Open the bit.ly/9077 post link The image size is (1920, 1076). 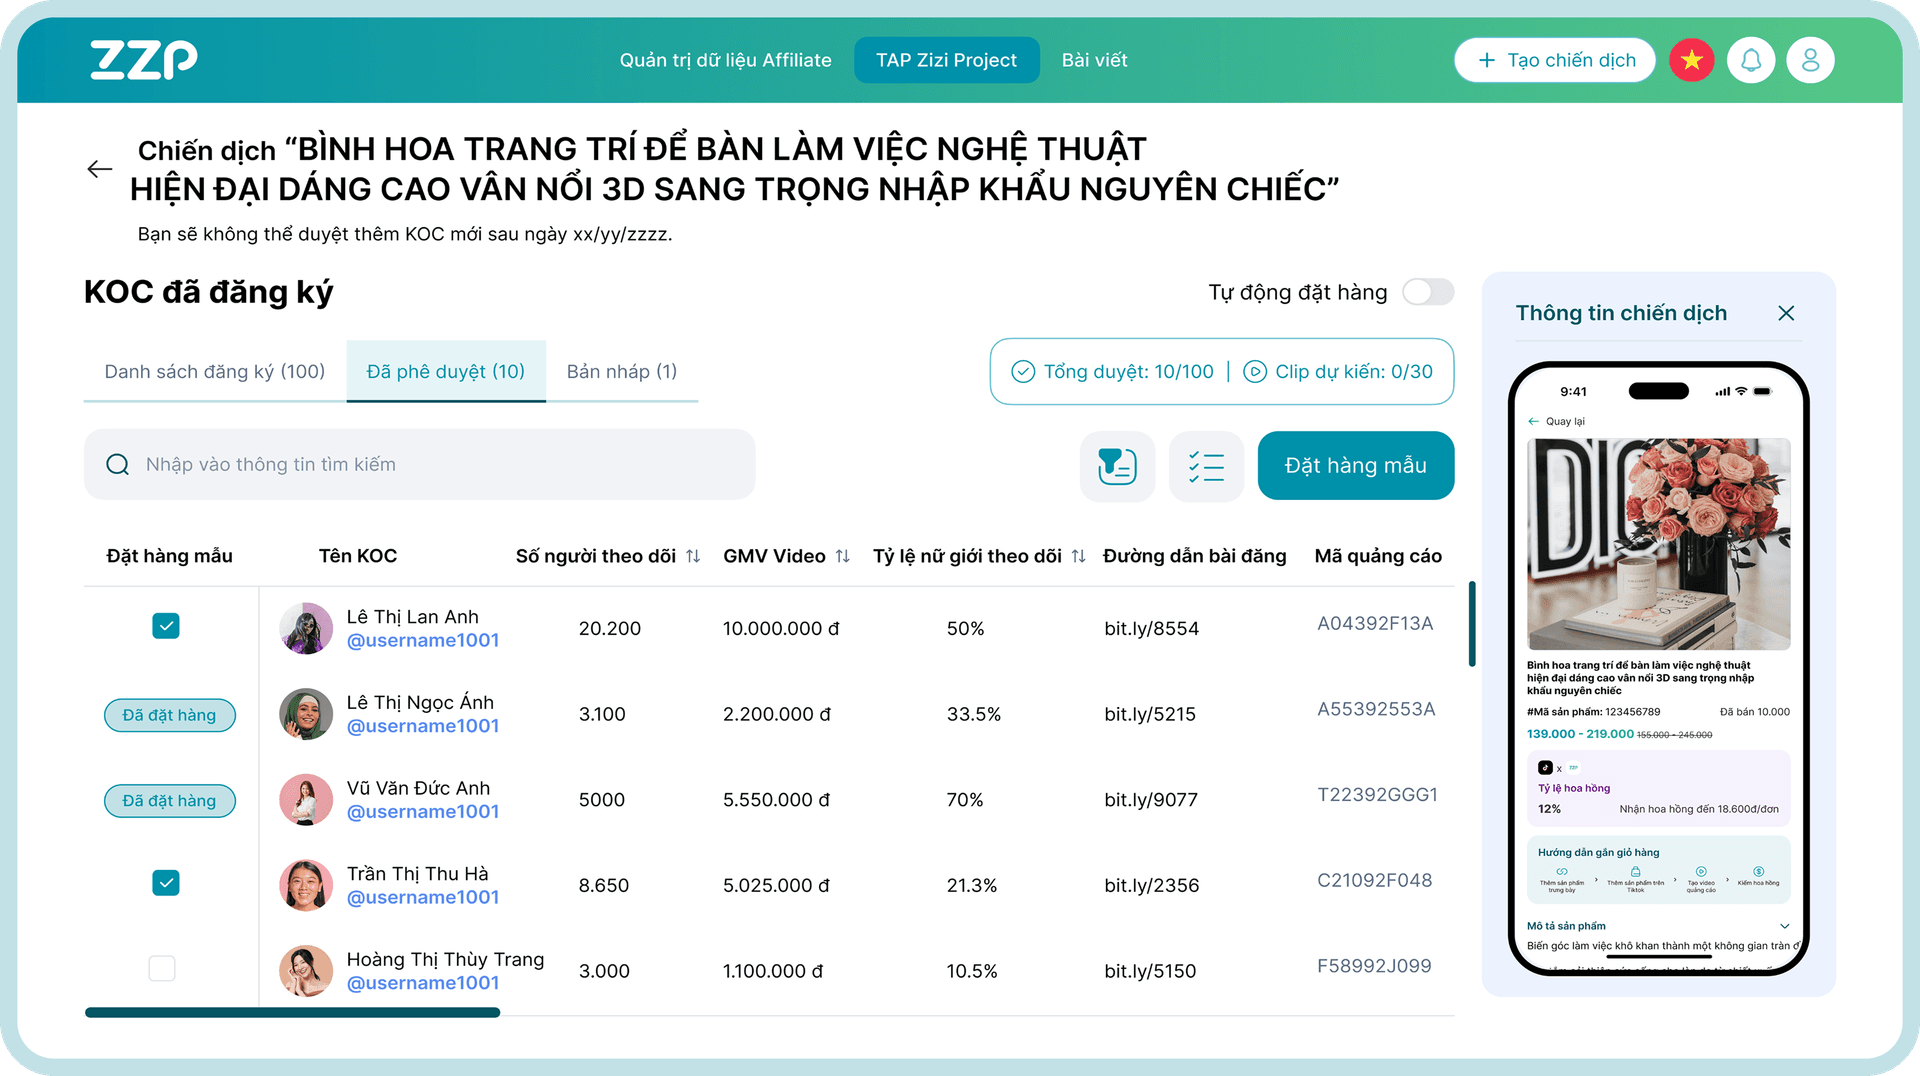coord(1151,799)
